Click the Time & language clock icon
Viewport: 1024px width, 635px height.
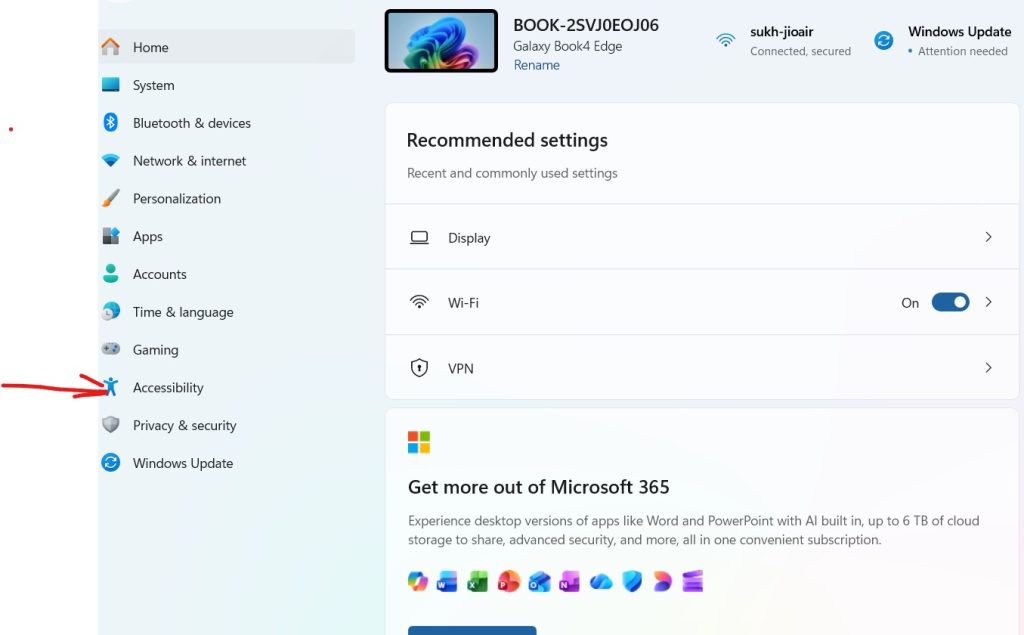click(111, 312)
